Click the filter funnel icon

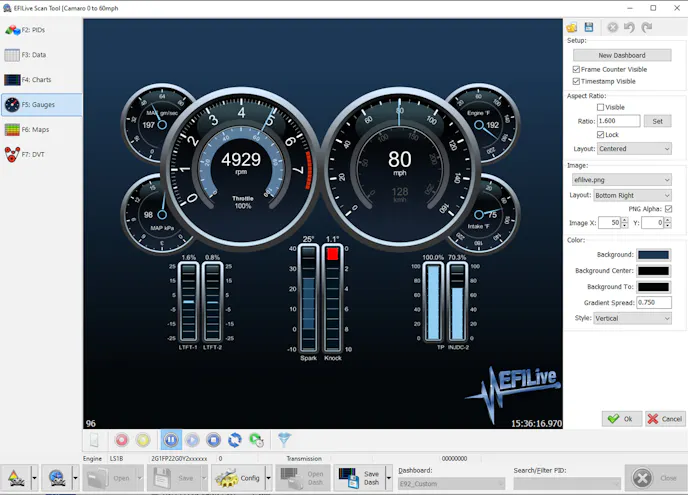tap(283, 439)
